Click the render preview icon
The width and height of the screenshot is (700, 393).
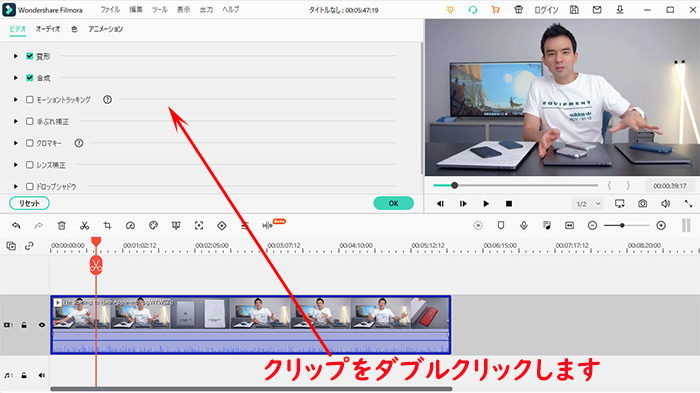[478, 226]
